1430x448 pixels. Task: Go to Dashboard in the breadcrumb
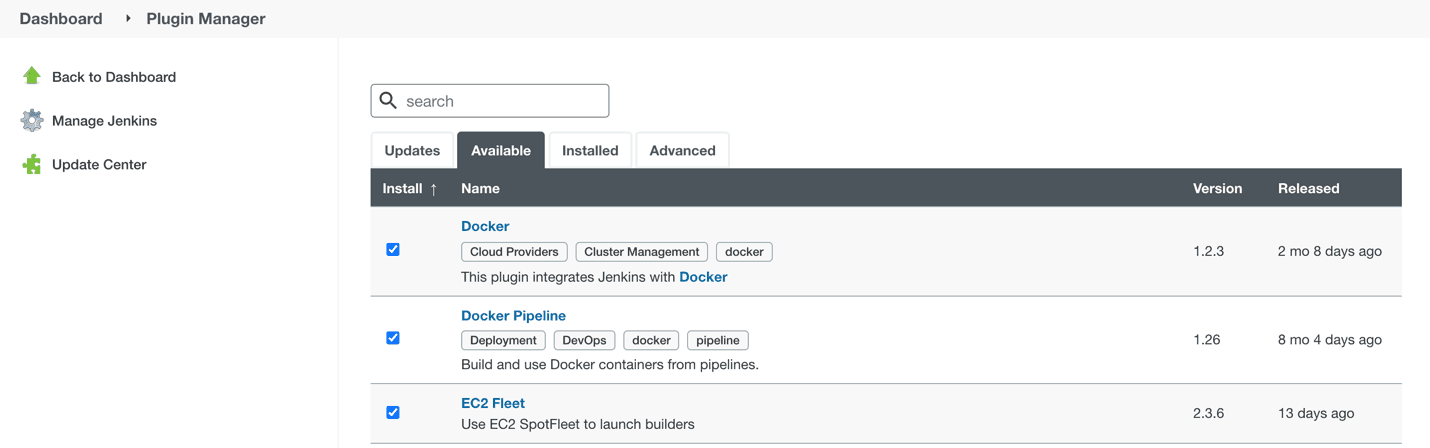[x=61, y=18]
